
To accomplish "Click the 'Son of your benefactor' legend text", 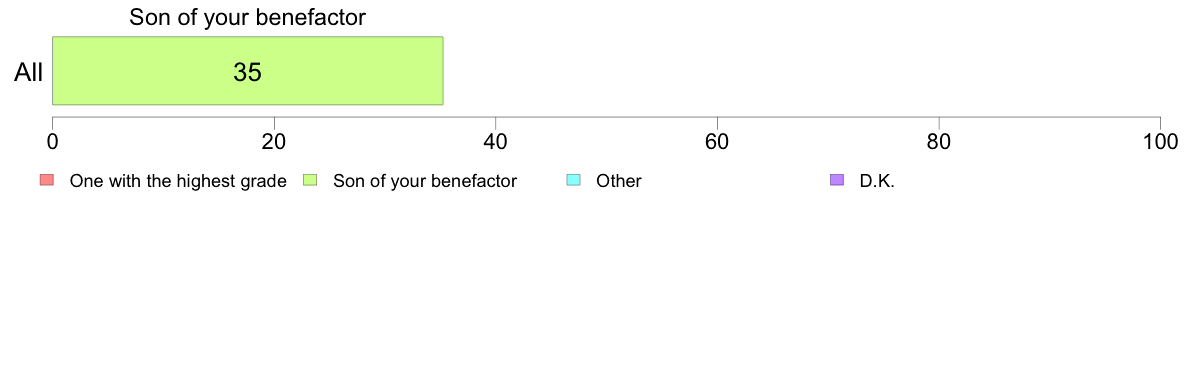I will (x=425, y=181).
